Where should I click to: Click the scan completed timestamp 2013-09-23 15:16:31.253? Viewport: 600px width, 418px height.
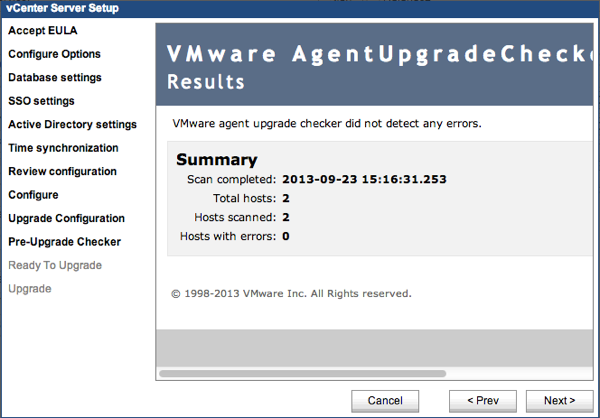pyautogui.click(x=364, y=179)
